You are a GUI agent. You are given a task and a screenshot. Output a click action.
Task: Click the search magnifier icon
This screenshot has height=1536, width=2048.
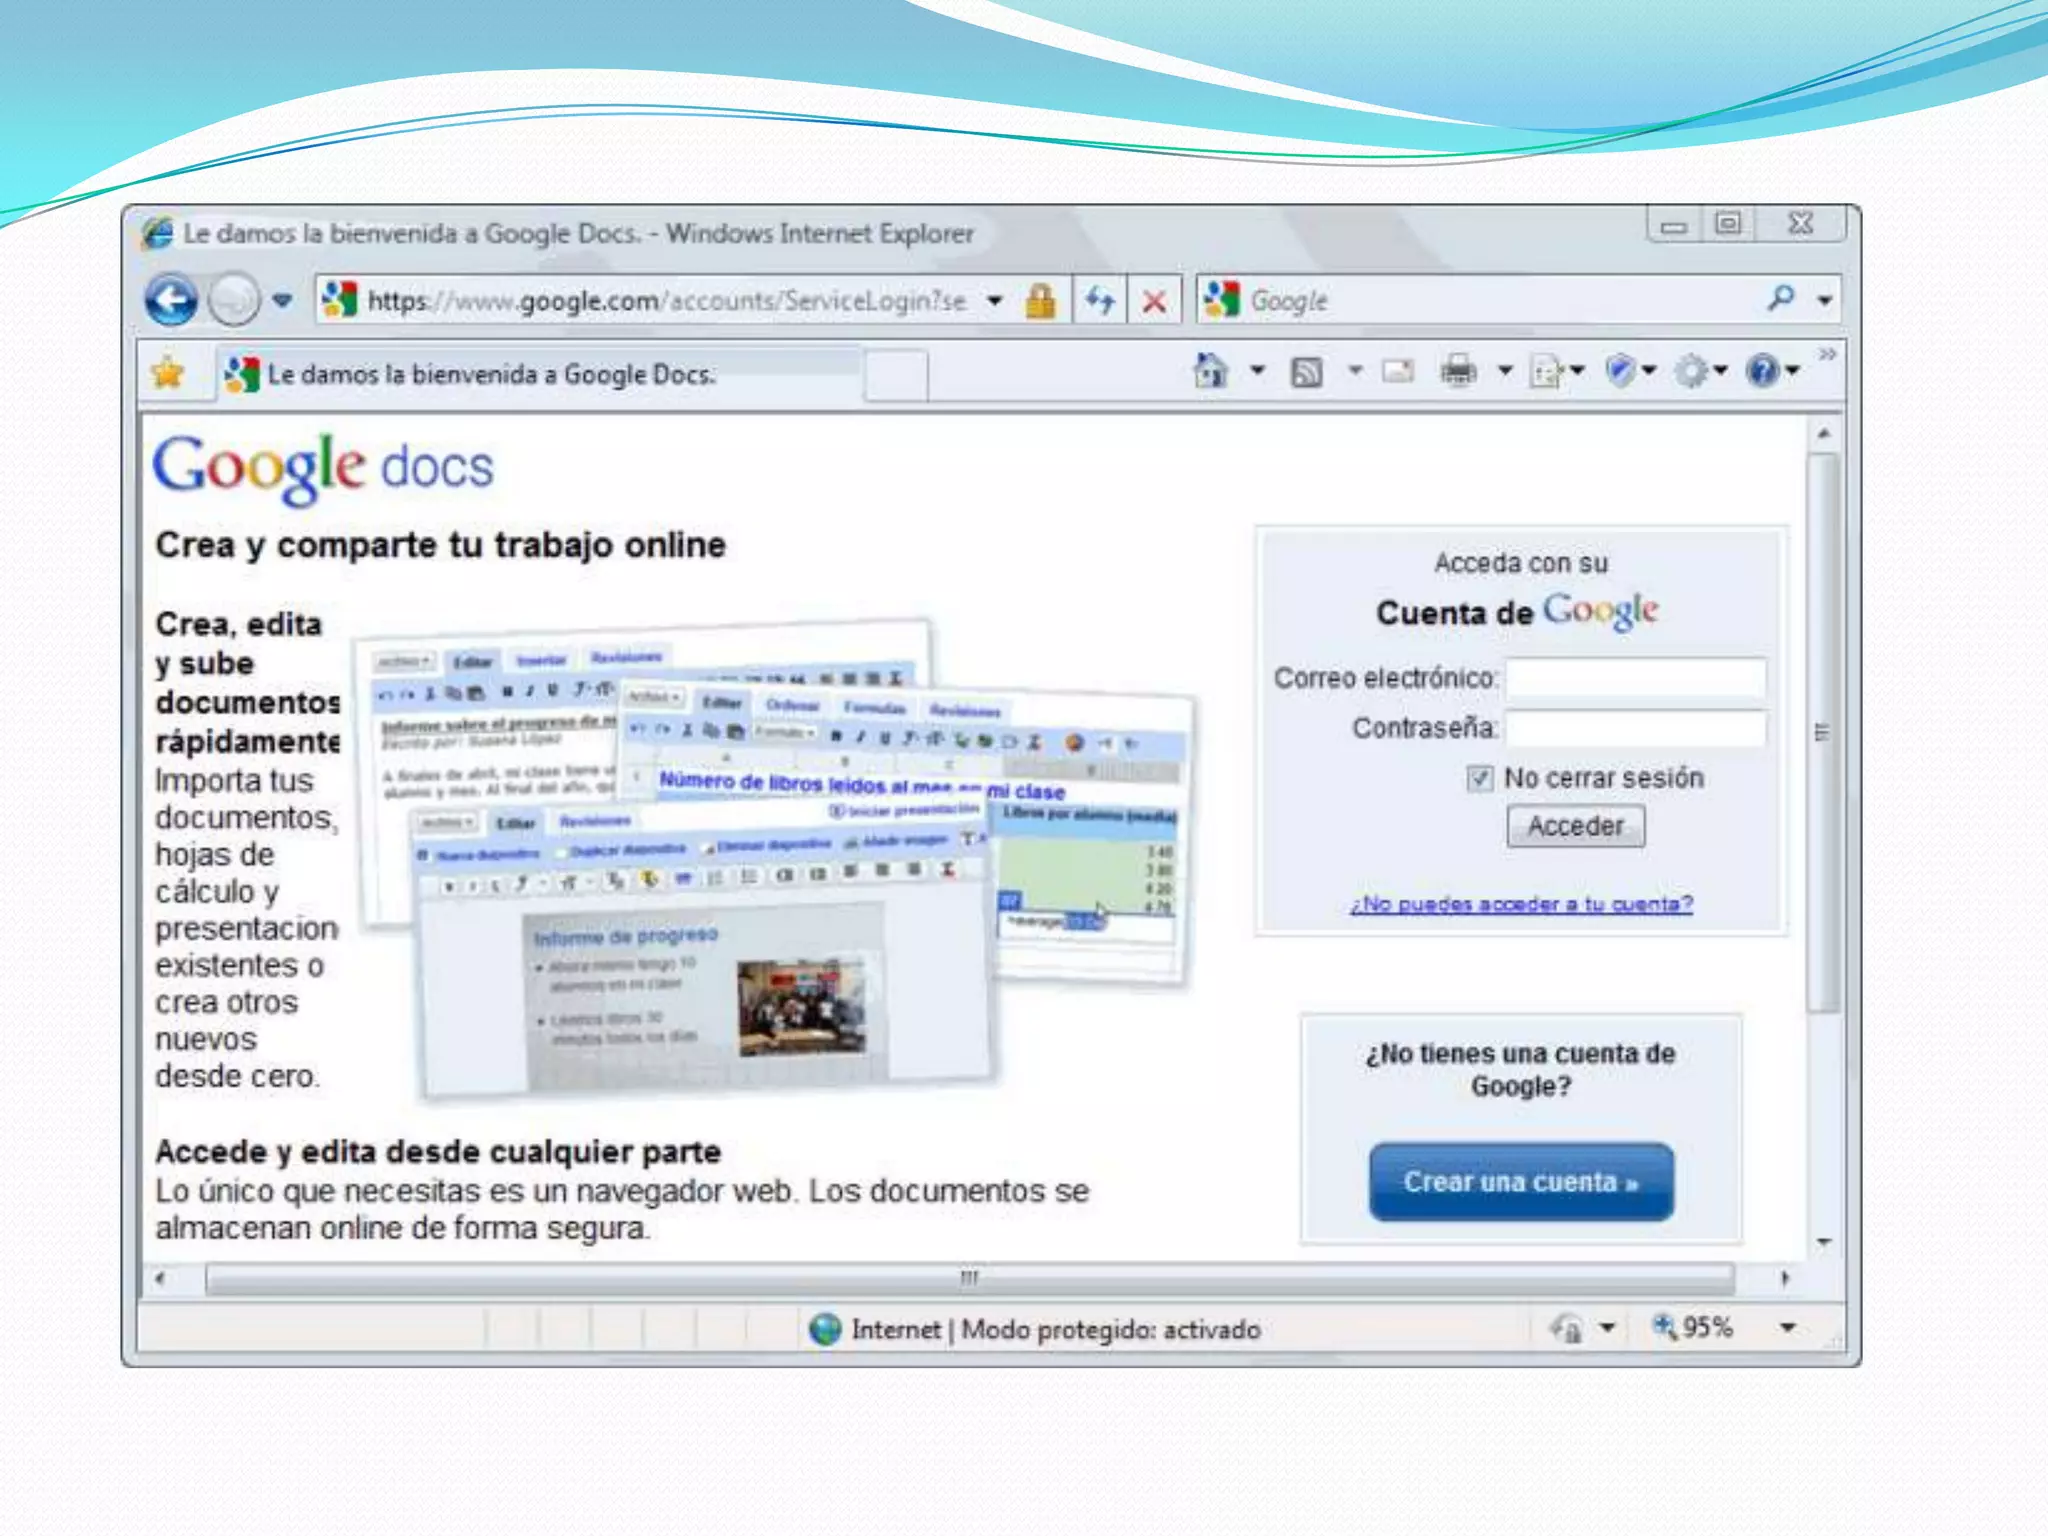pyautogui.click(x=1781, y=298)
